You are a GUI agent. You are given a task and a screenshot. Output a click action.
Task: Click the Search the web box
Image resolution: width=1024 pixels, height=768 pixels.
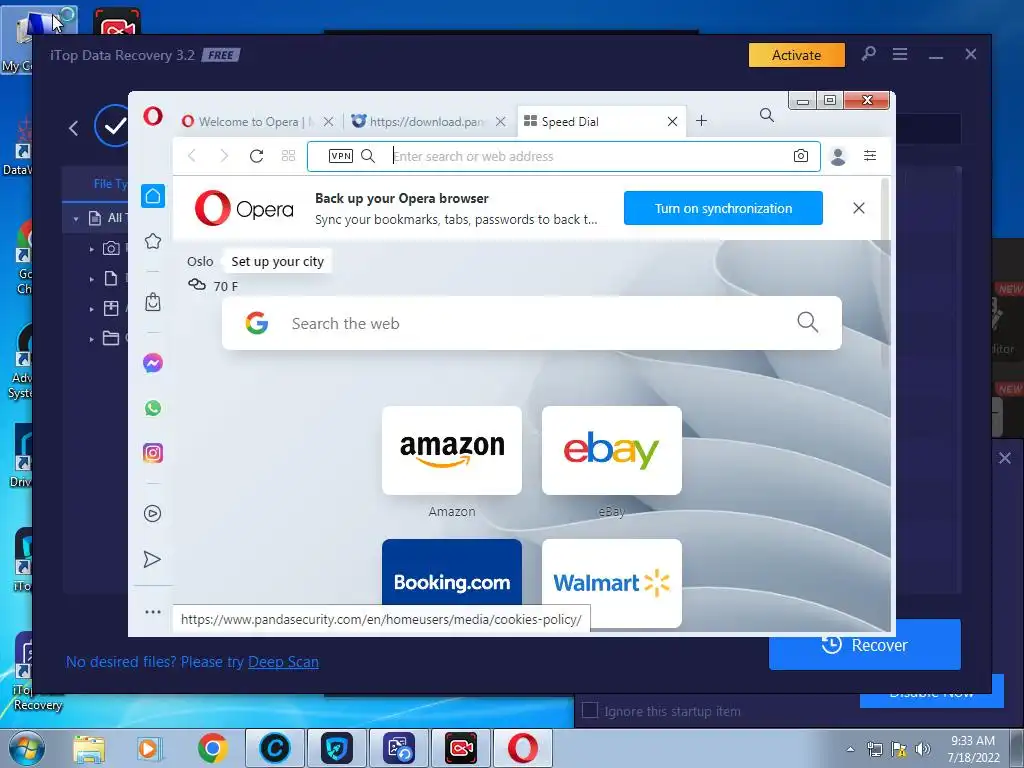pyautogui.click(x=532, y=323)
